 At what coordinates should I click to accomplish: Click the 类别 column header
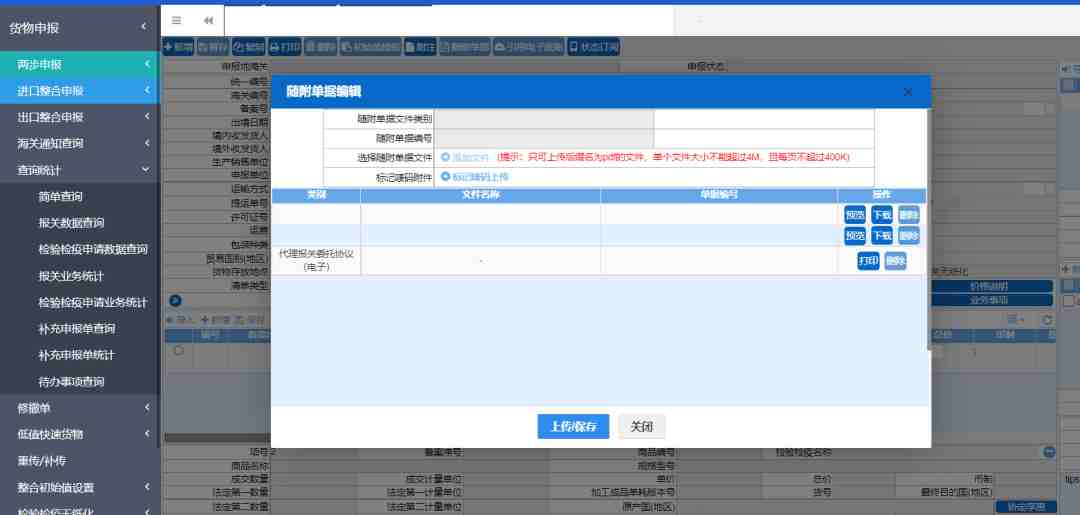pos(316,196)
